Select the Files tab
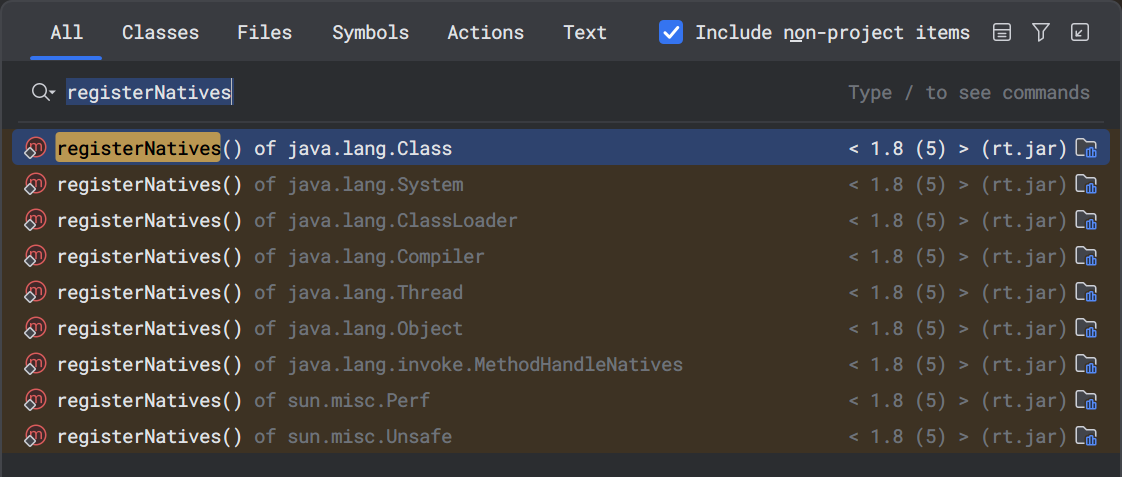Image resolution: width=1122 pixels, height=477 pixels. (265, 33)
